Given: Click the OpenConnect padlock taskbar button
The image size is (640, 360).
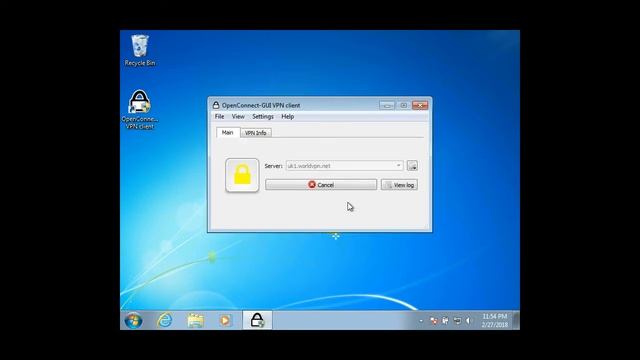Looking at the screenshot, I should [257, 320].
